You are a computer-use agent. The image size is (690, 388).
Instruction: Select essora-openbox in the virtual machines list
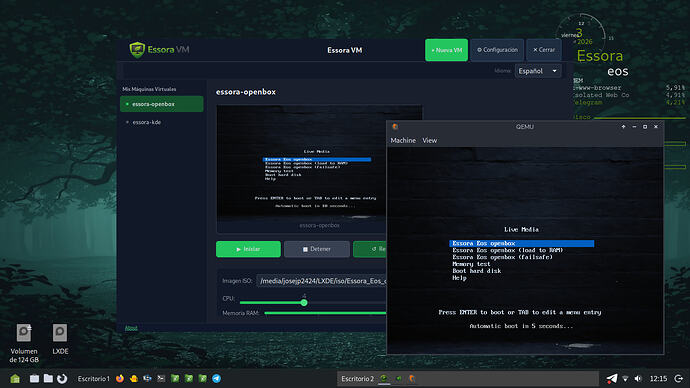161,104
